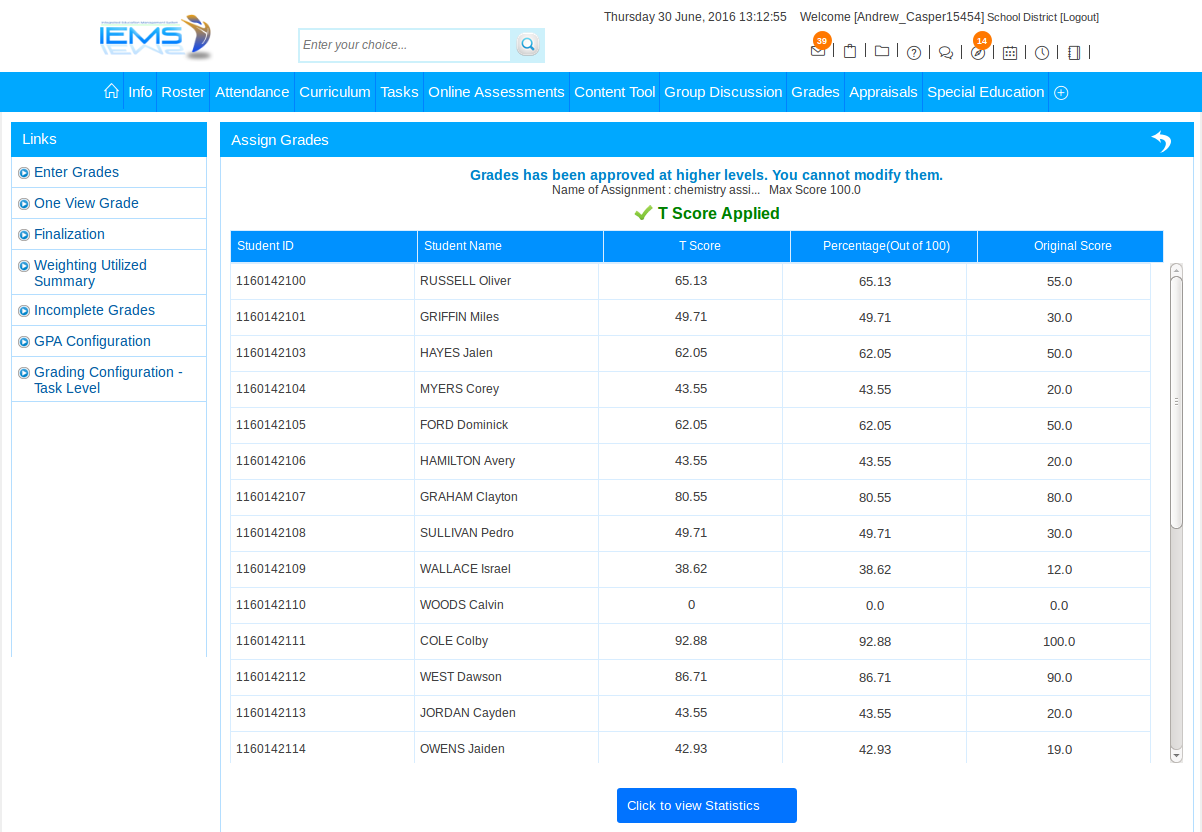
Task: Click the clock icon in header
Action: tap(1042, 53)
